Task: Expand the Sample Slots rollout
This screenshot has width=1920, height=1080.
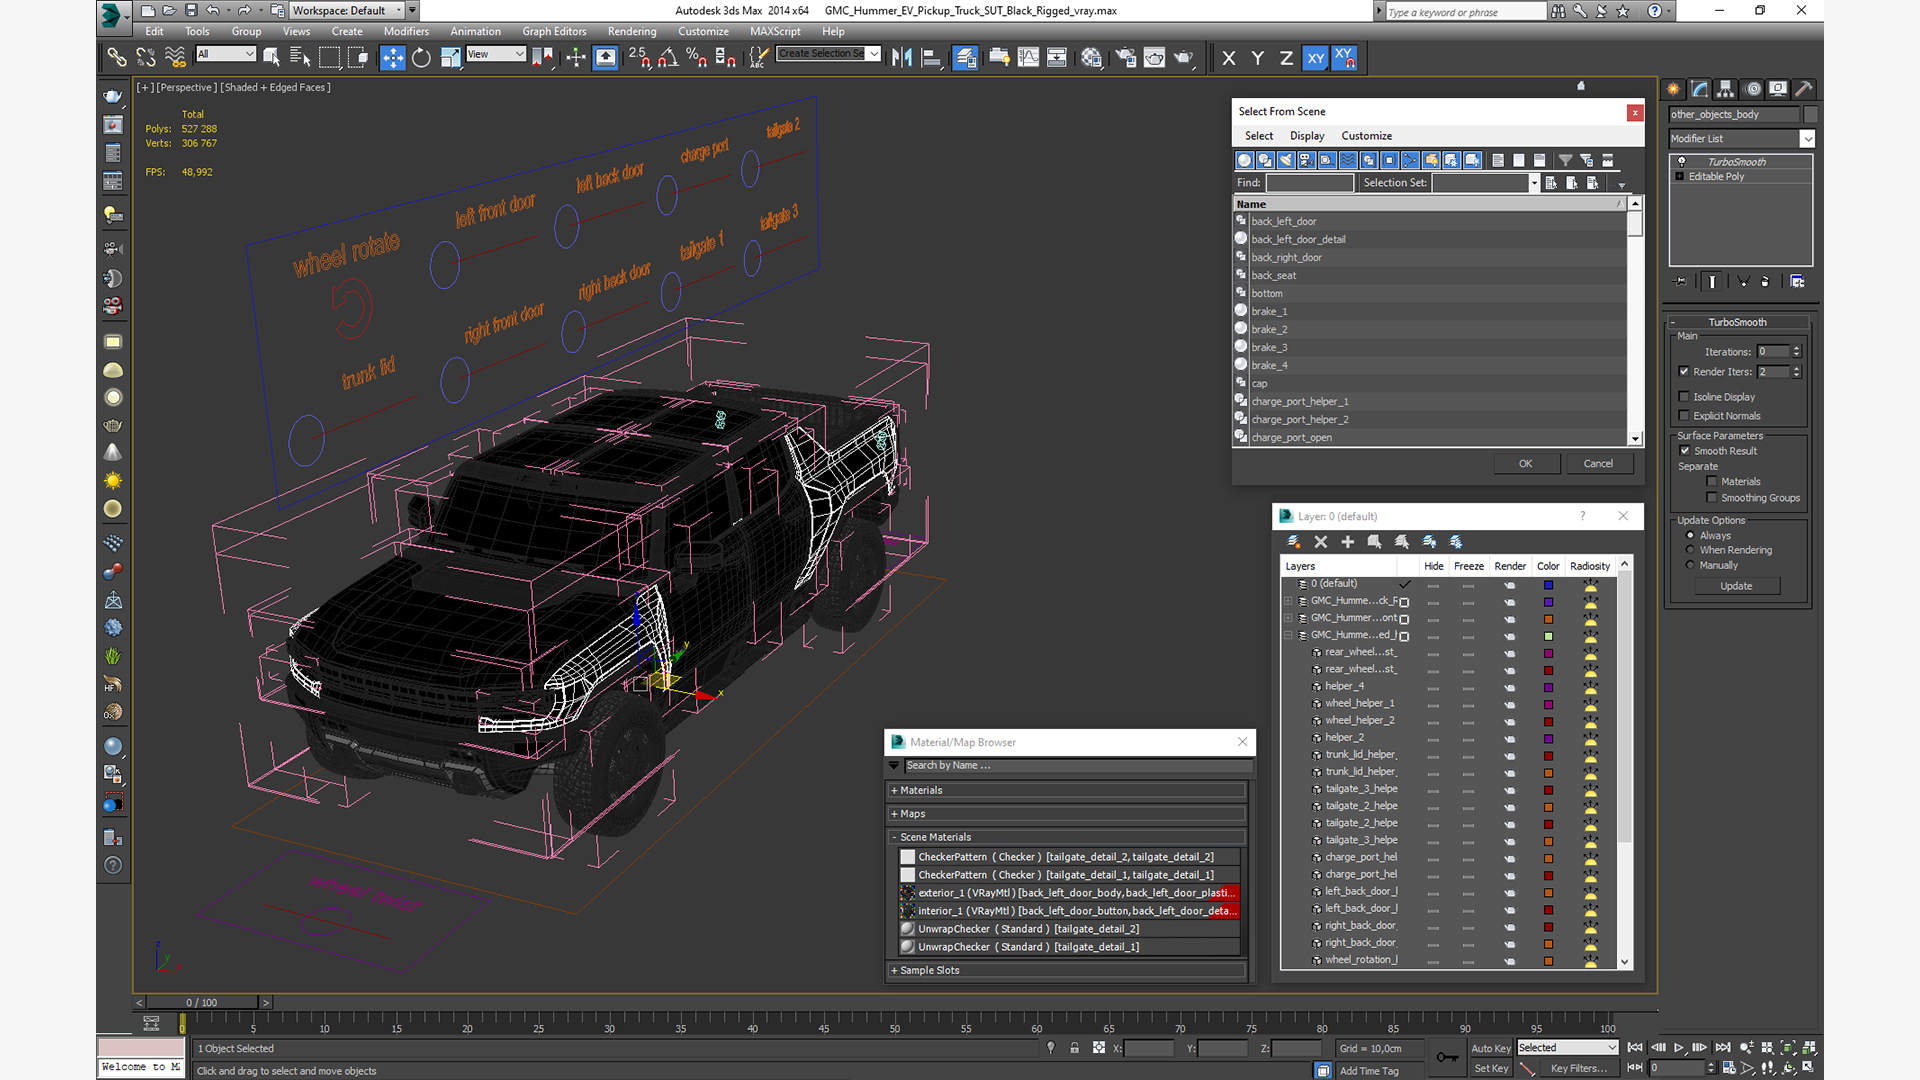Action: tap(1066, 970)
